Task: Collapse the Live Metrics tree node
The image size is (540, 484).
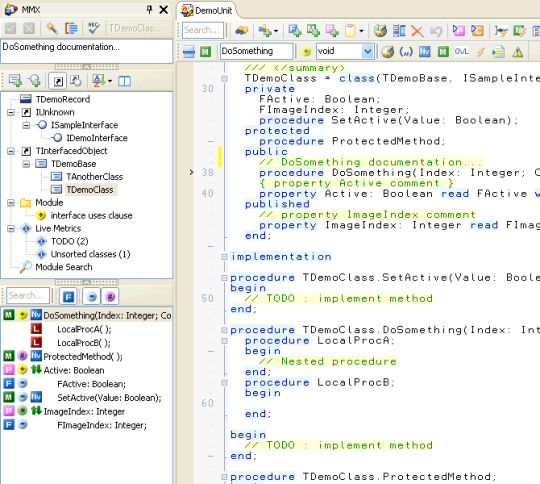Action: (11, 228)
